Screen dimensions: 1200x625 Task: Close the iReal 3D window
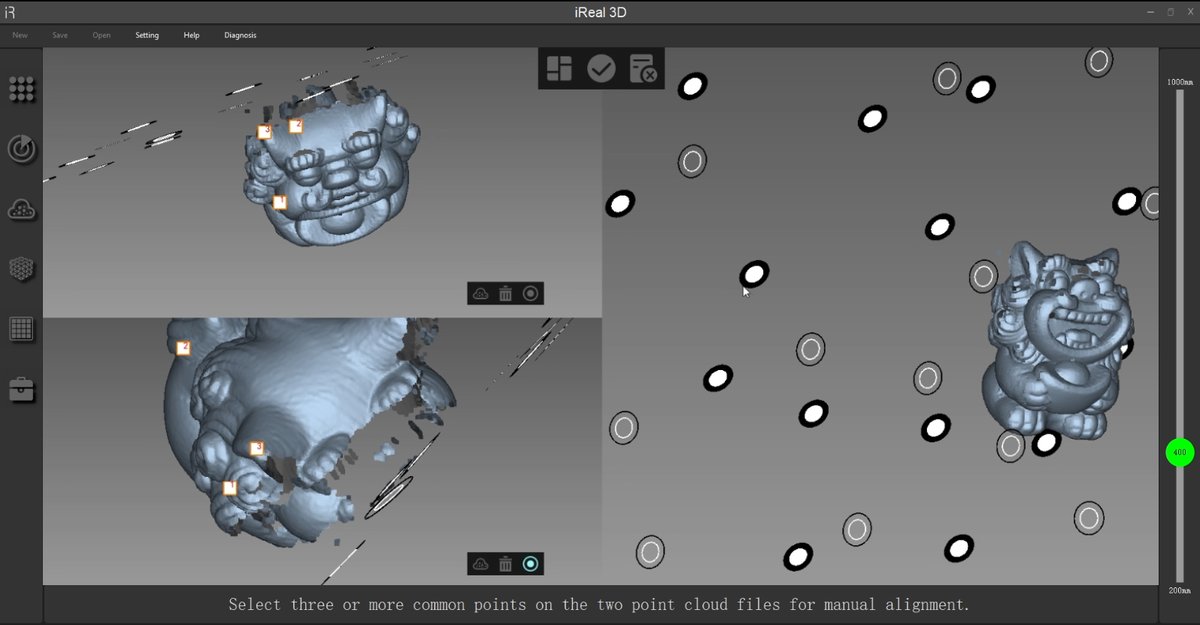pos(1190,12)
